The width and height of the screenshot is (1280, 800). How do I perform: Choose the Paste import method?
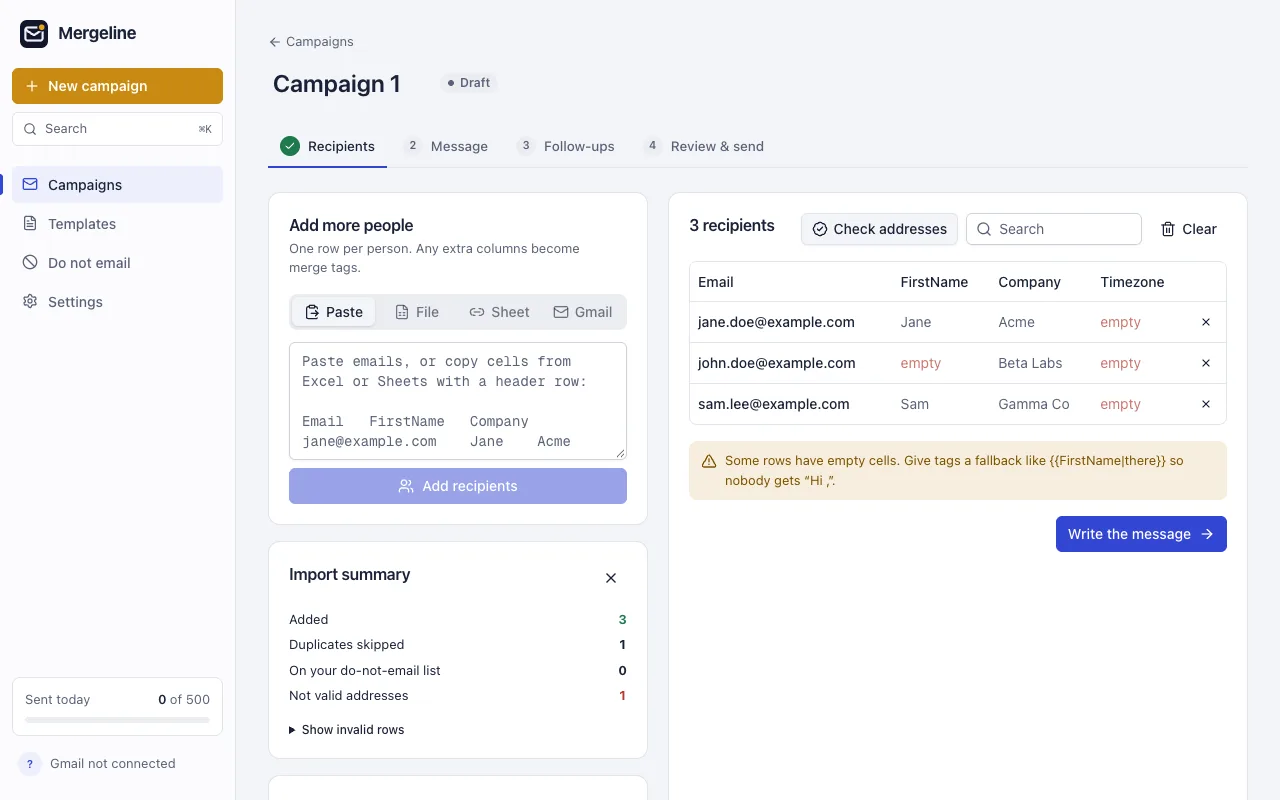click(x=334, y=312)
